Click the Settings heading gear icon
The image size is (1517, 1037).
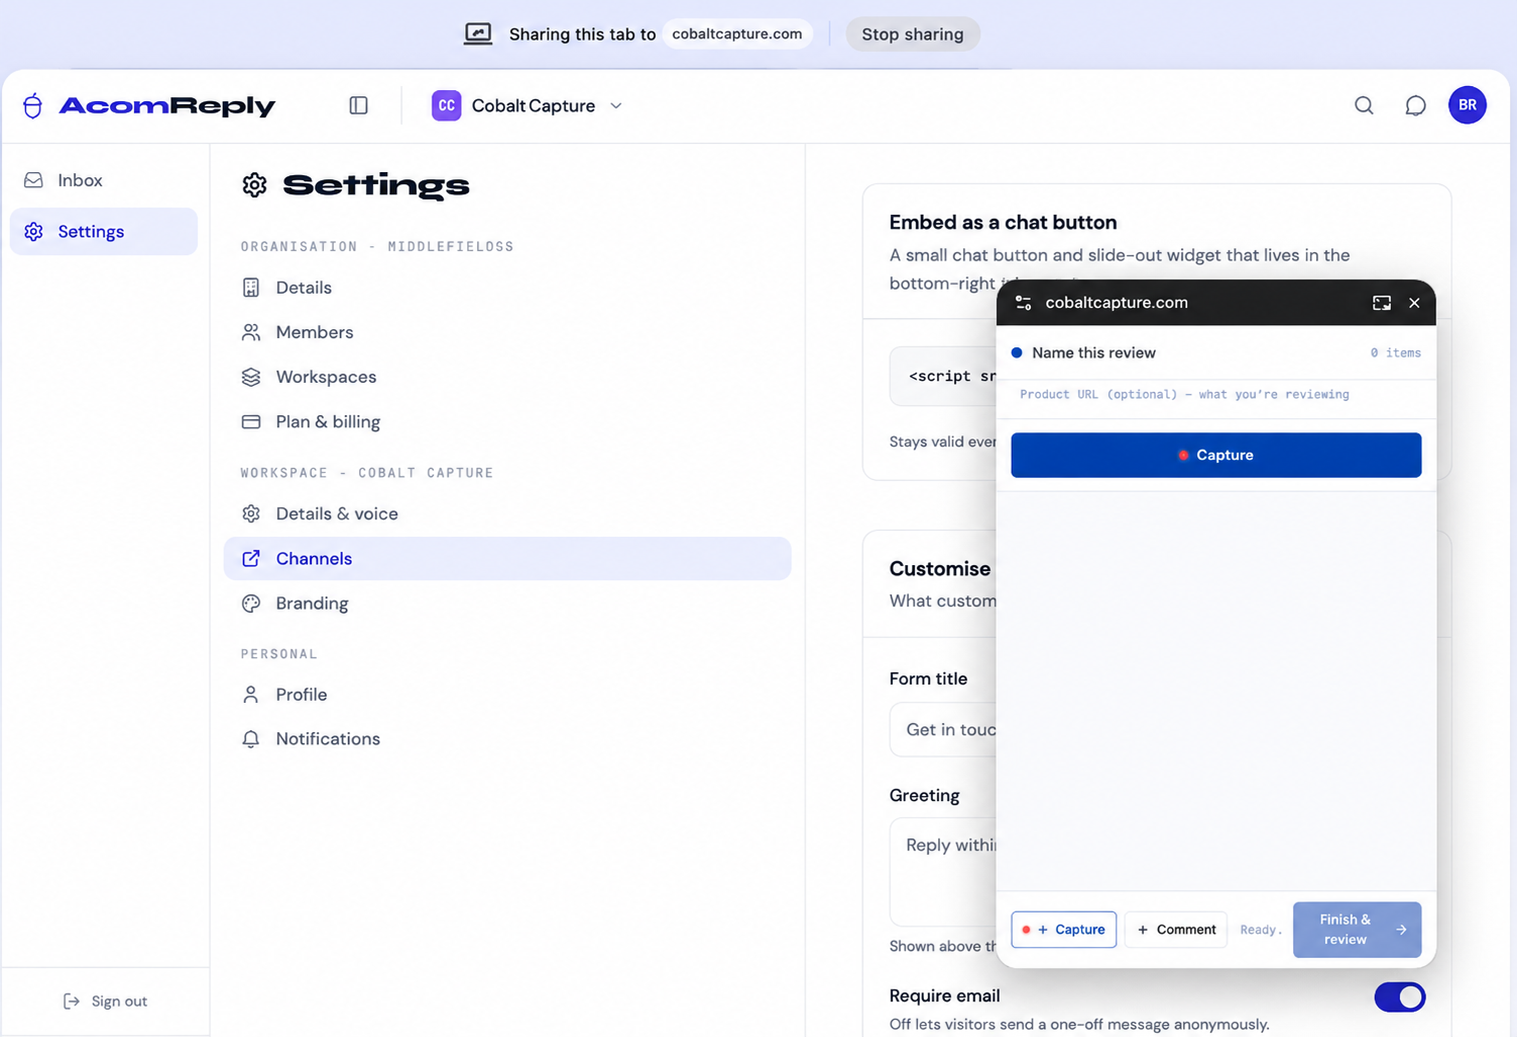click(x=255, y=185)
